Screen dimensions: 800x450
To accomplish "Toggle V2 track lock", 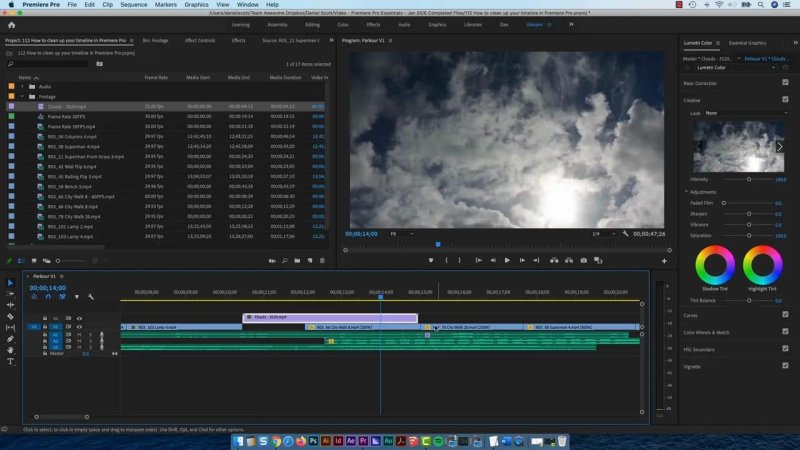I will click(45, 318).
